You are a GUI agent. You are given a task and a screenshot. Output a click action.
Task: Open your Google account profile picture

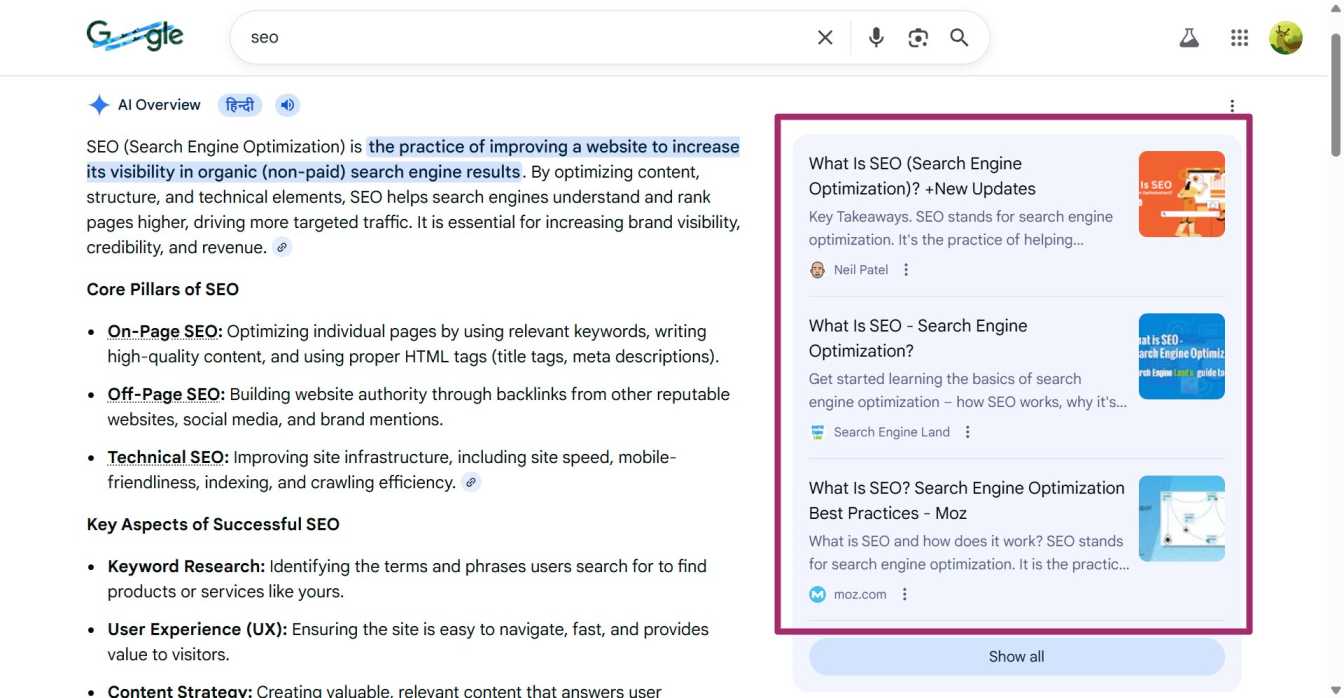(x=1286, y=37)
